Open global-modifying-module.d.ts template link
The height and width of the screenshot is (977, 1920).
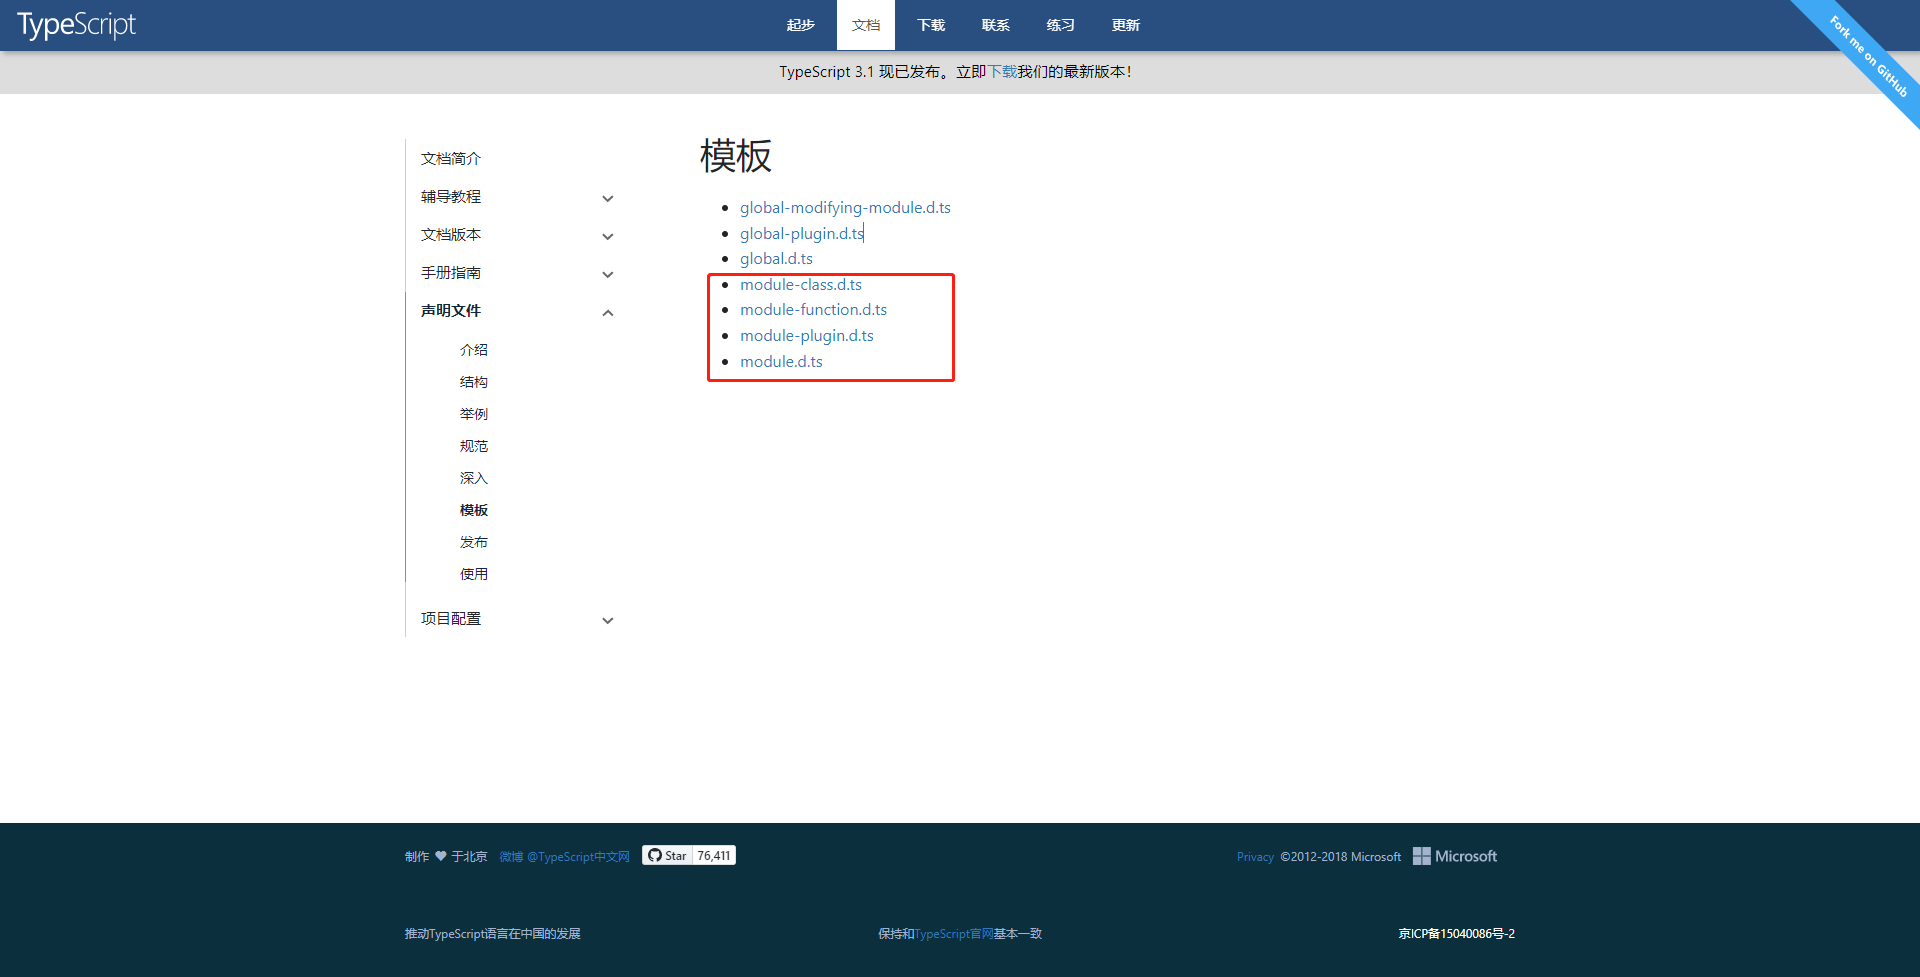[845, 208]
